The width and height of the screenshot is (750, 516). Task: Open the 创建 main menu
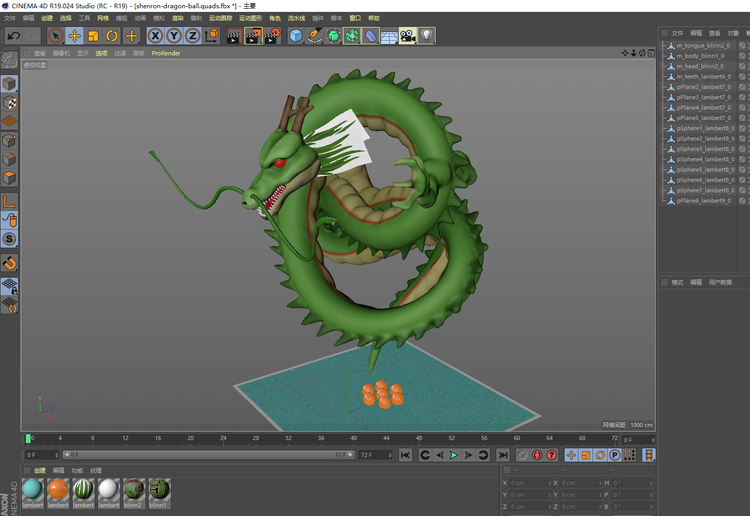[x=47, y=18]
